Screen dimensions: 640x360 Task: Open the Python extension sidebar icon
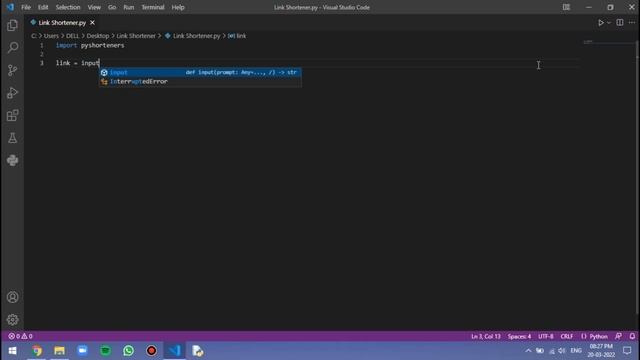[x=12, y=160]
